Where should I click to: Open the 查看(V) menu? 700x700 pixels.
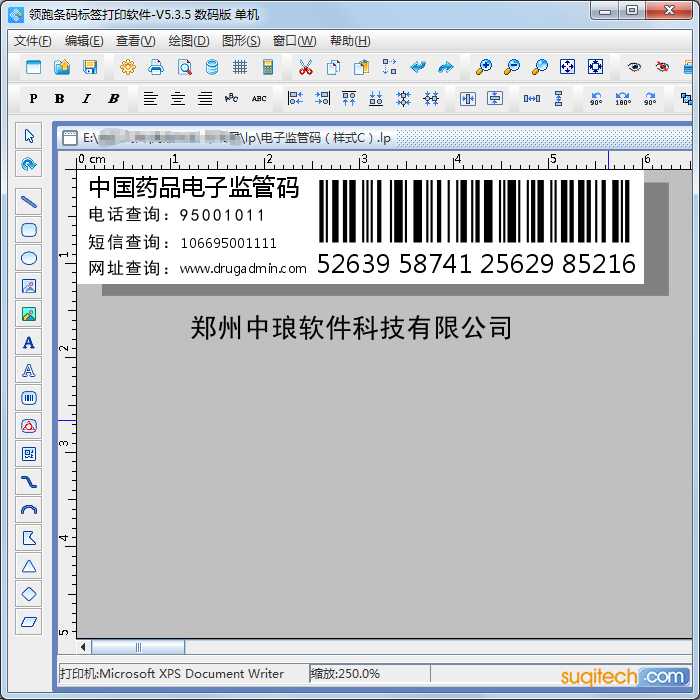pyautogui.click(x=135, y=41)
